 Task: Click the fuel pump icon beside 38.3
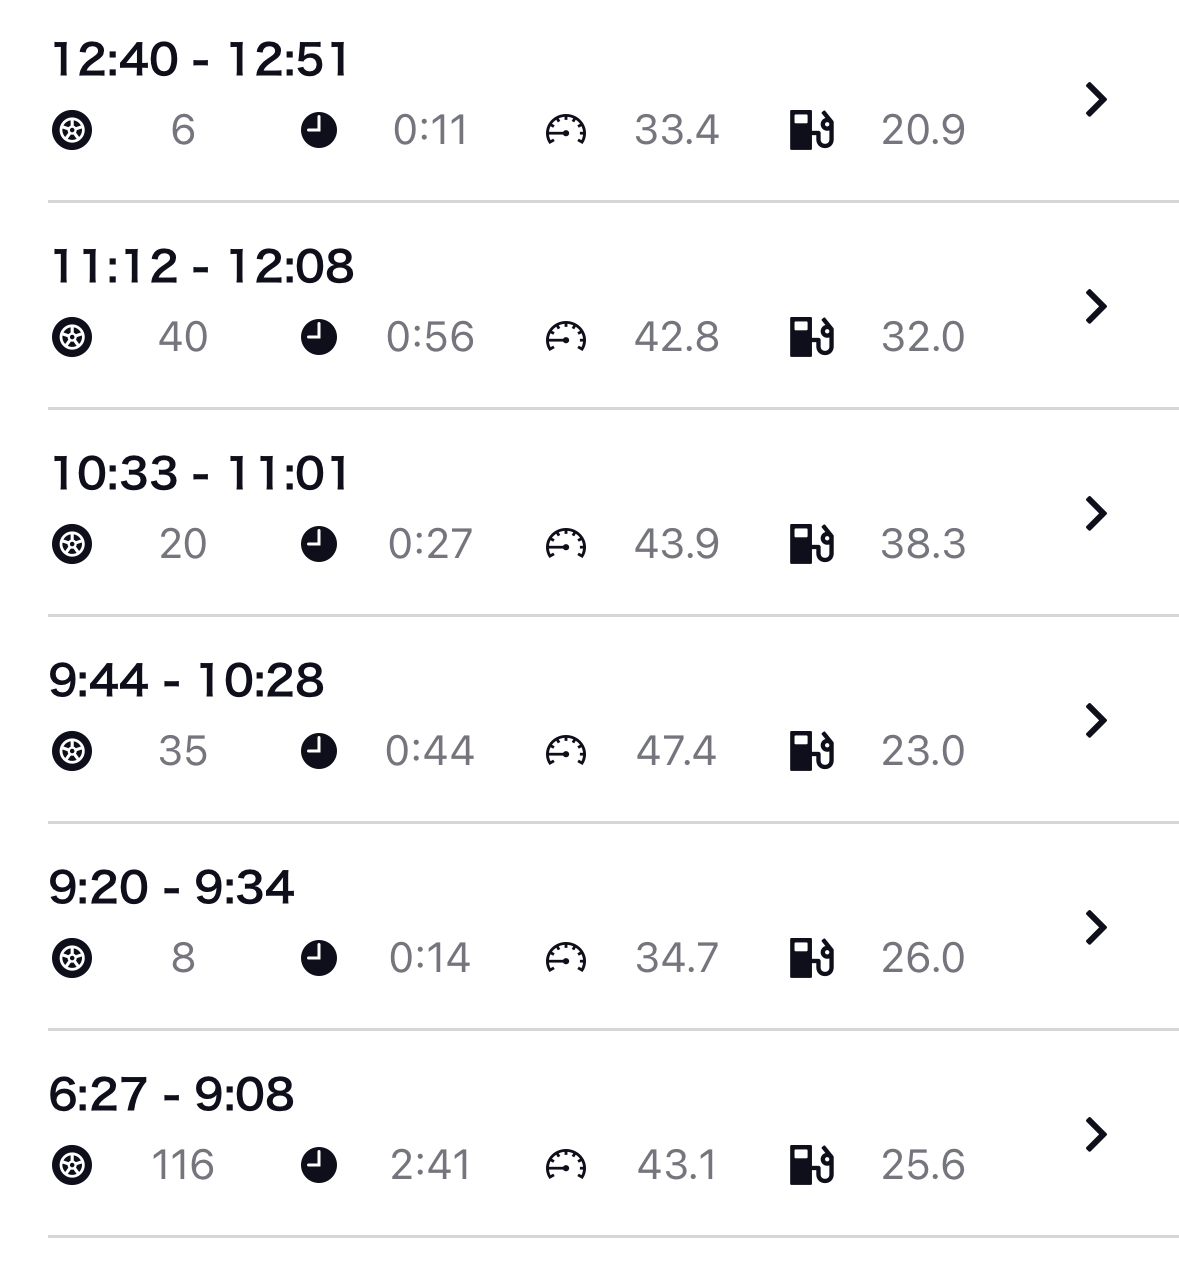coord(812,544)
